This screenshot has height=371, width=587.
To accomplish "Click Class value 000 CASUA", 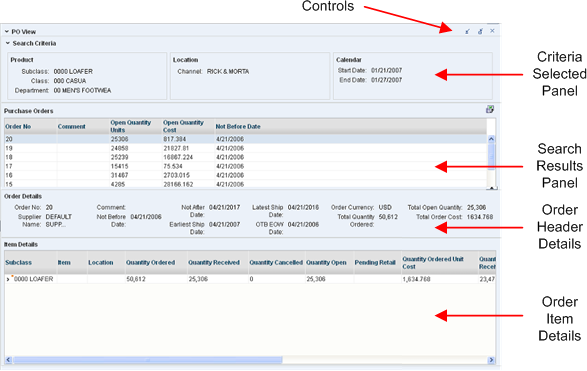I will (70, 81).
